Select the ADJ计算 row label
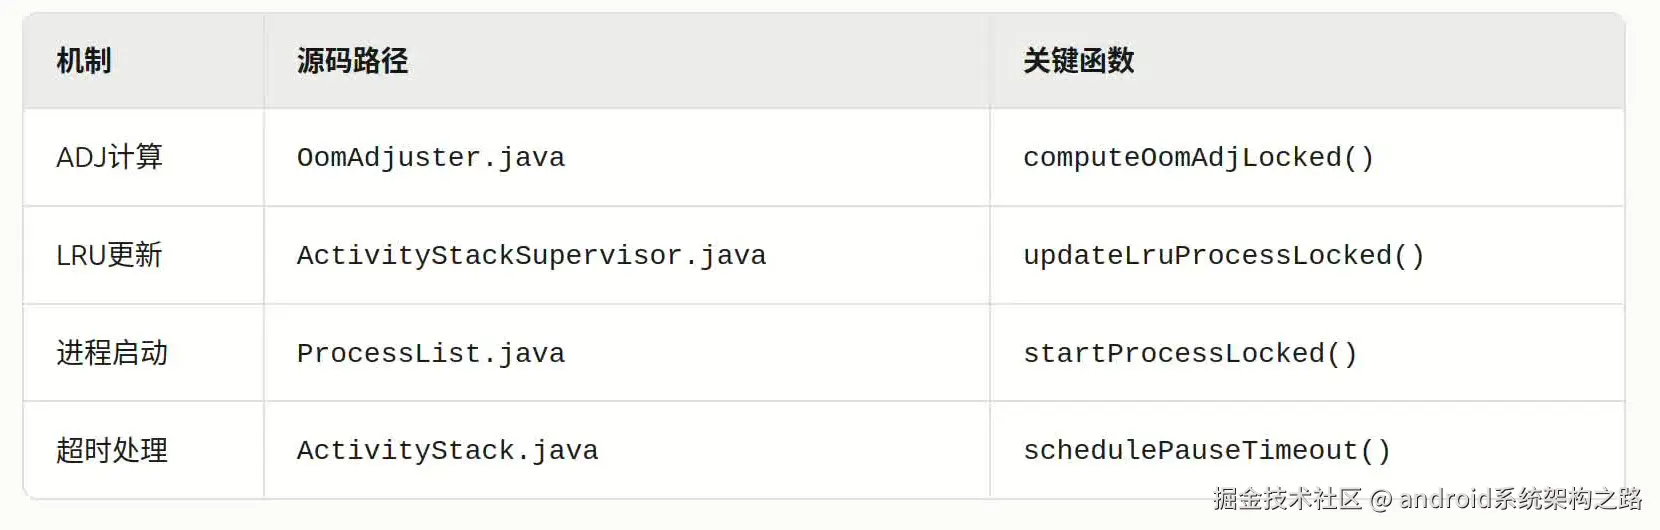Viewport: 1660px width, 530px height. [x=109, y=157]
